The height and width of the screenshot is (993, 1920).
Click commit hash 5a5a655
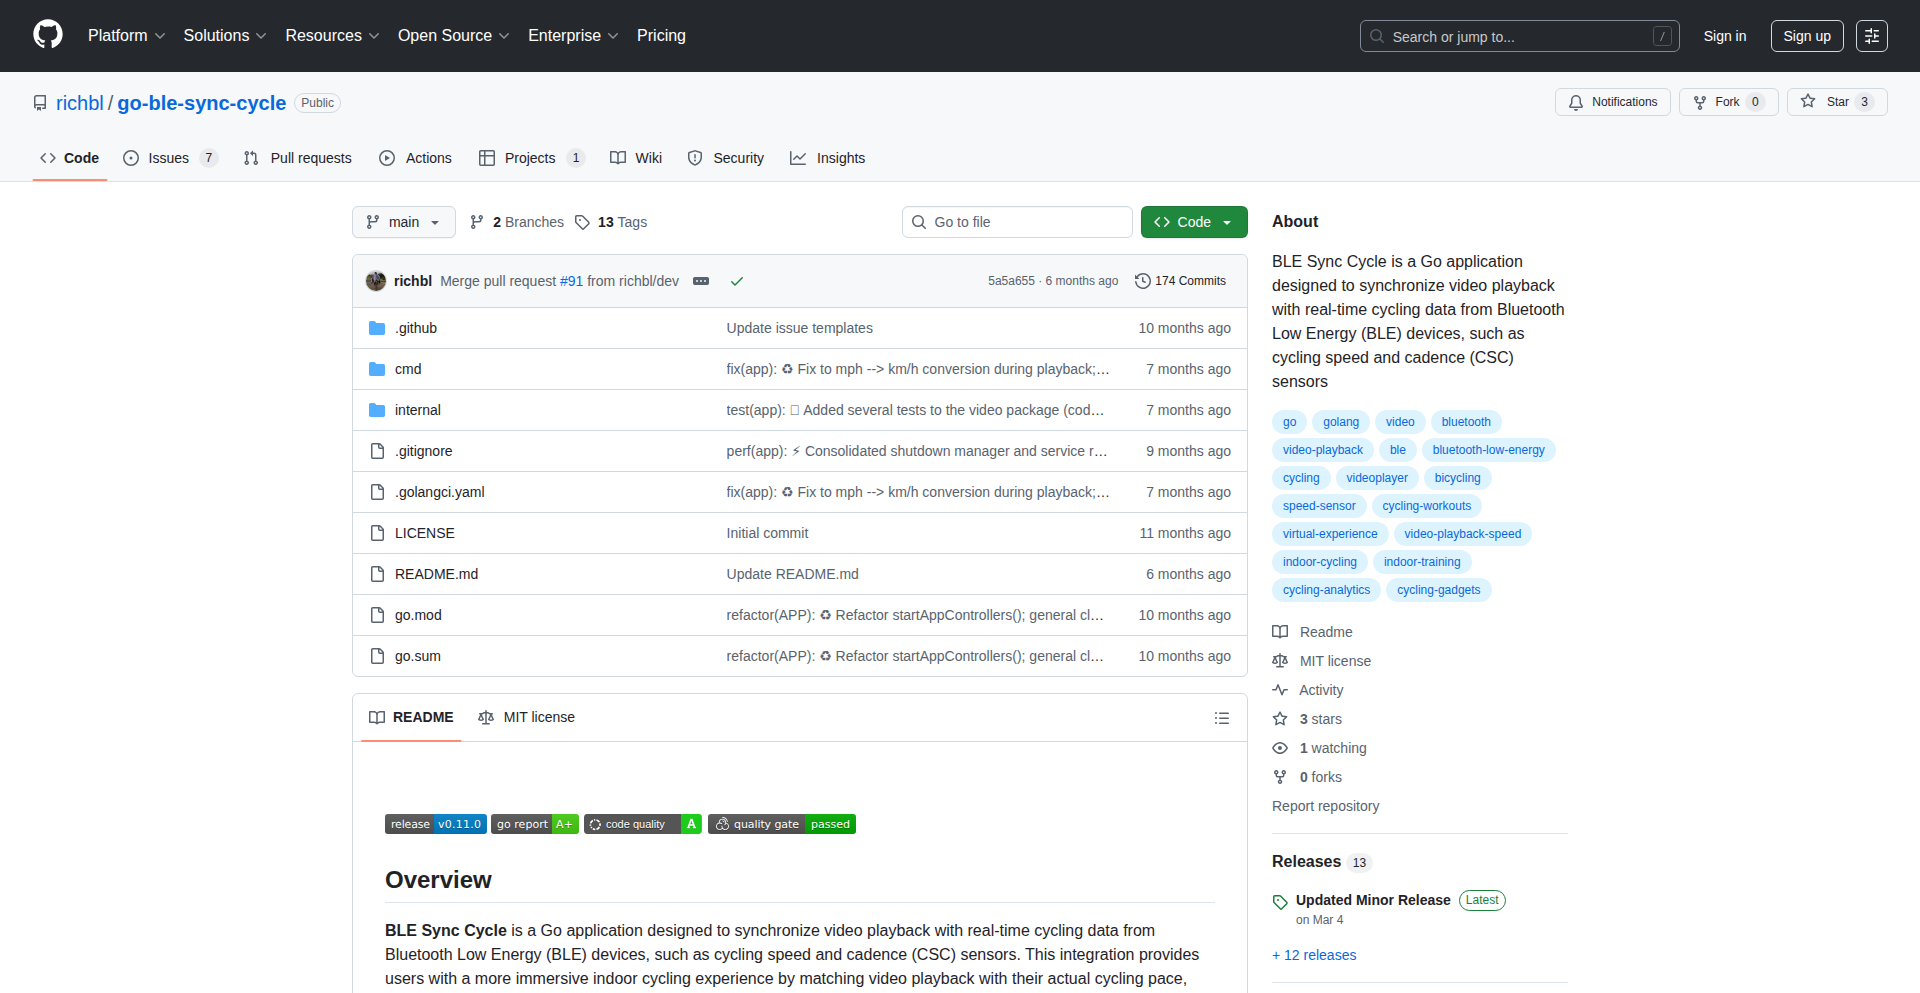(1011, 281)
